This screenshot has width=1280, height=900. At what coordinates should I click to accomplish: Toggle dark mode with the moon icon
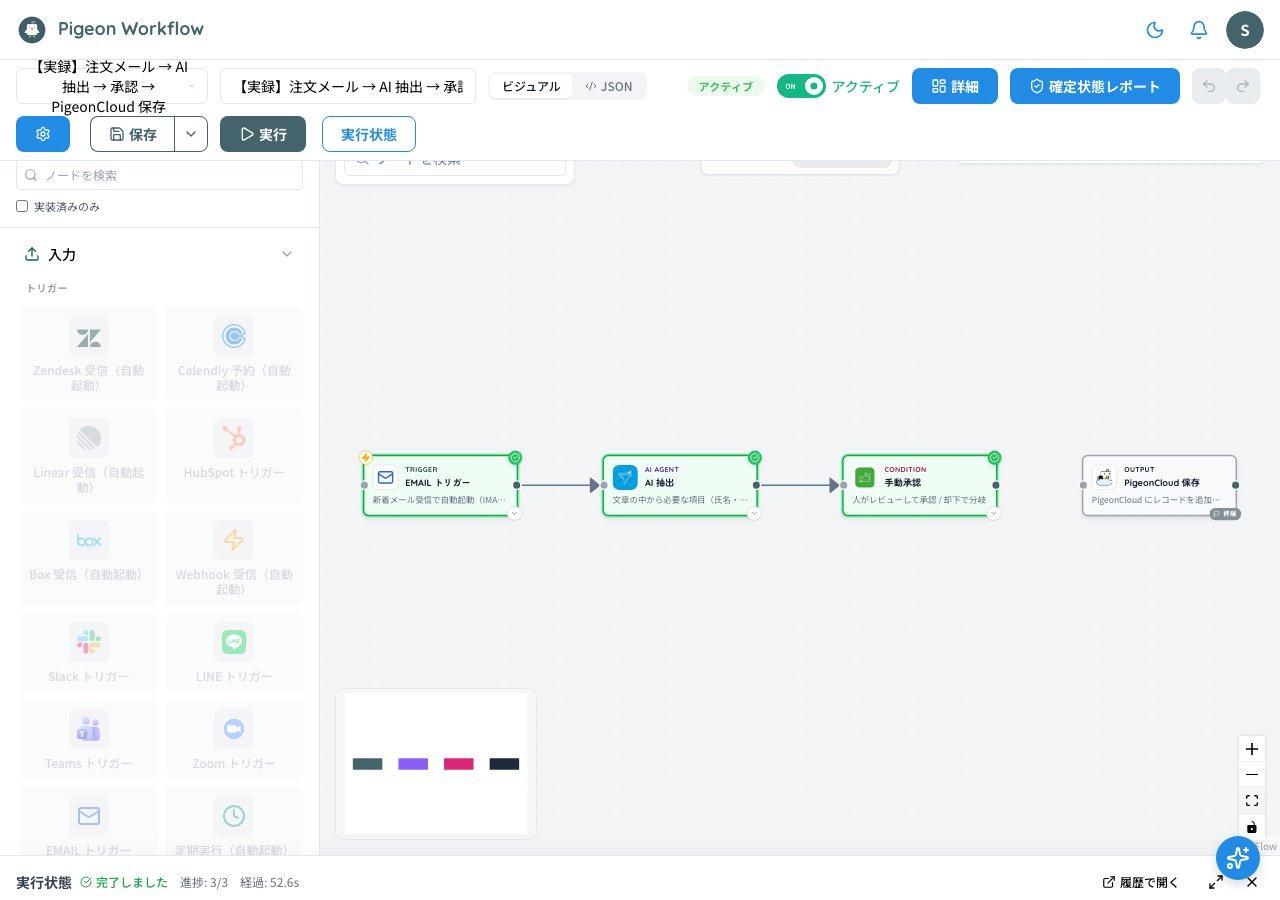[1155, 30]
